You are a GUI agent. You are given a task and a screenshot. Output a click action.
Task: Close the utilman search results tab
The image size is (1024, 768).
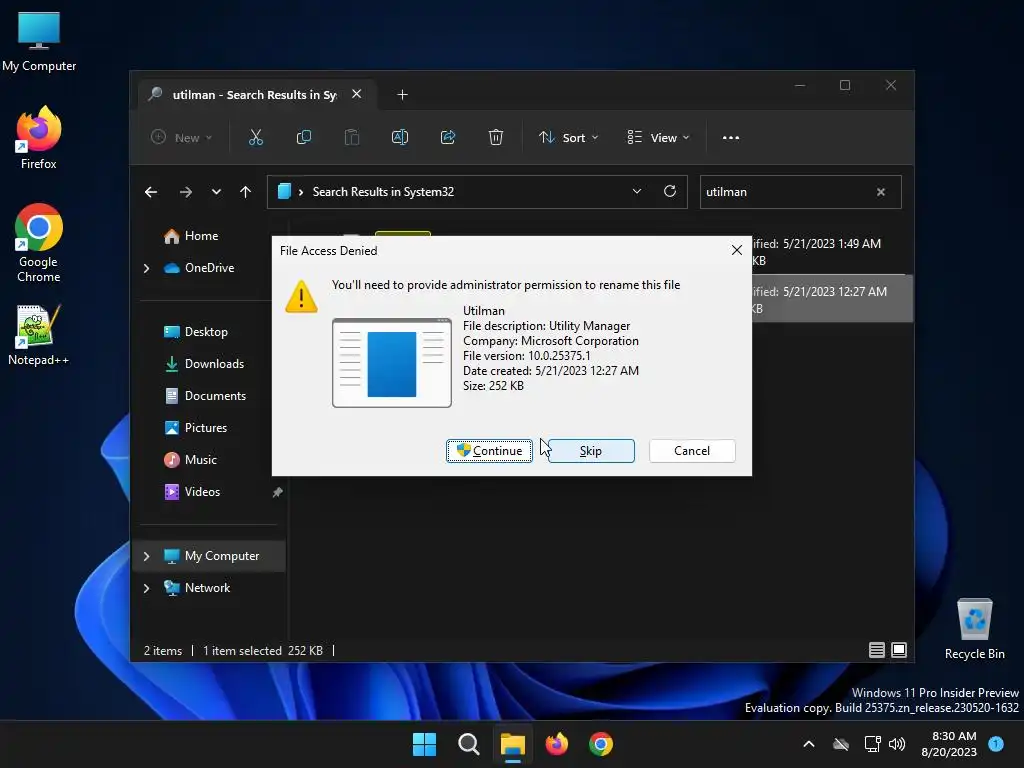[x=357, y=94]
